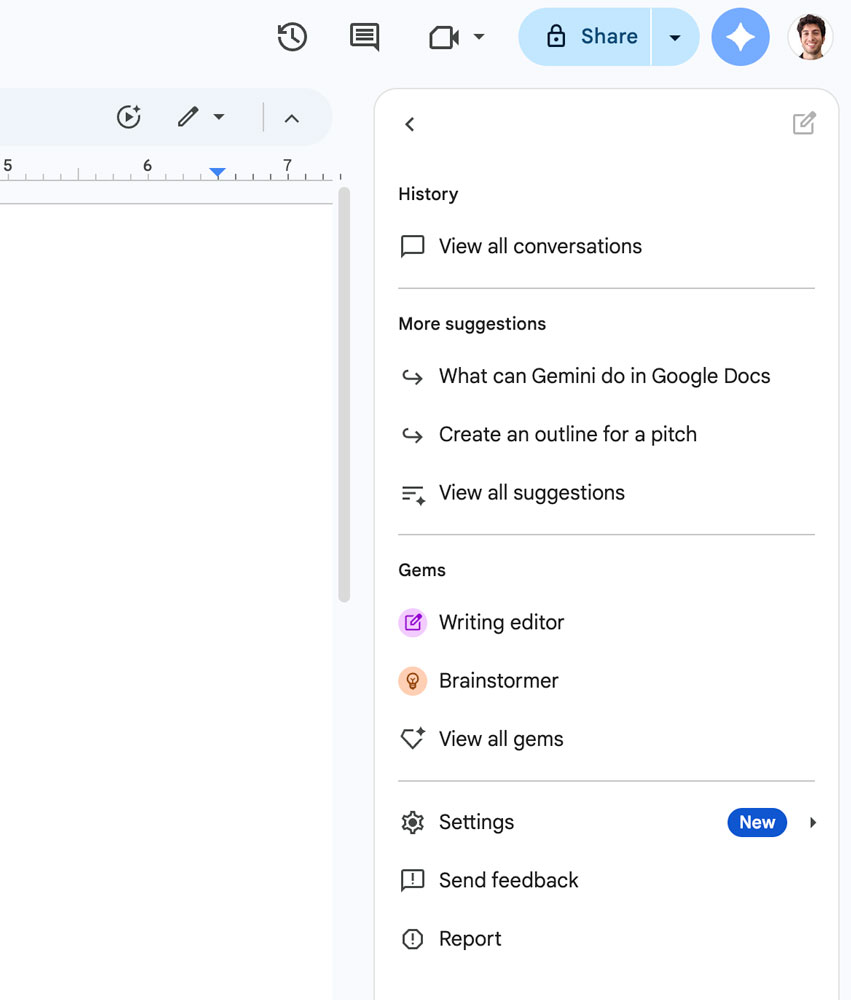Click the play with sparkle toolbar icon
851x1000 pixels.
(x=128, y=117)
